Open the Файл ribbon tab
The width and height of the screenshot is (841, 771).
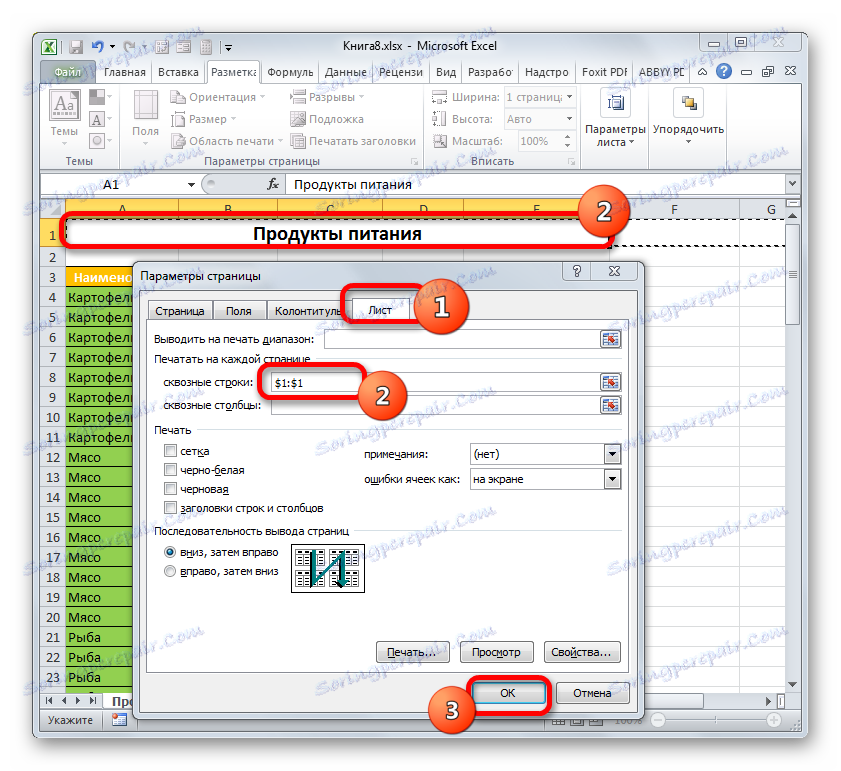coord(68,72)
